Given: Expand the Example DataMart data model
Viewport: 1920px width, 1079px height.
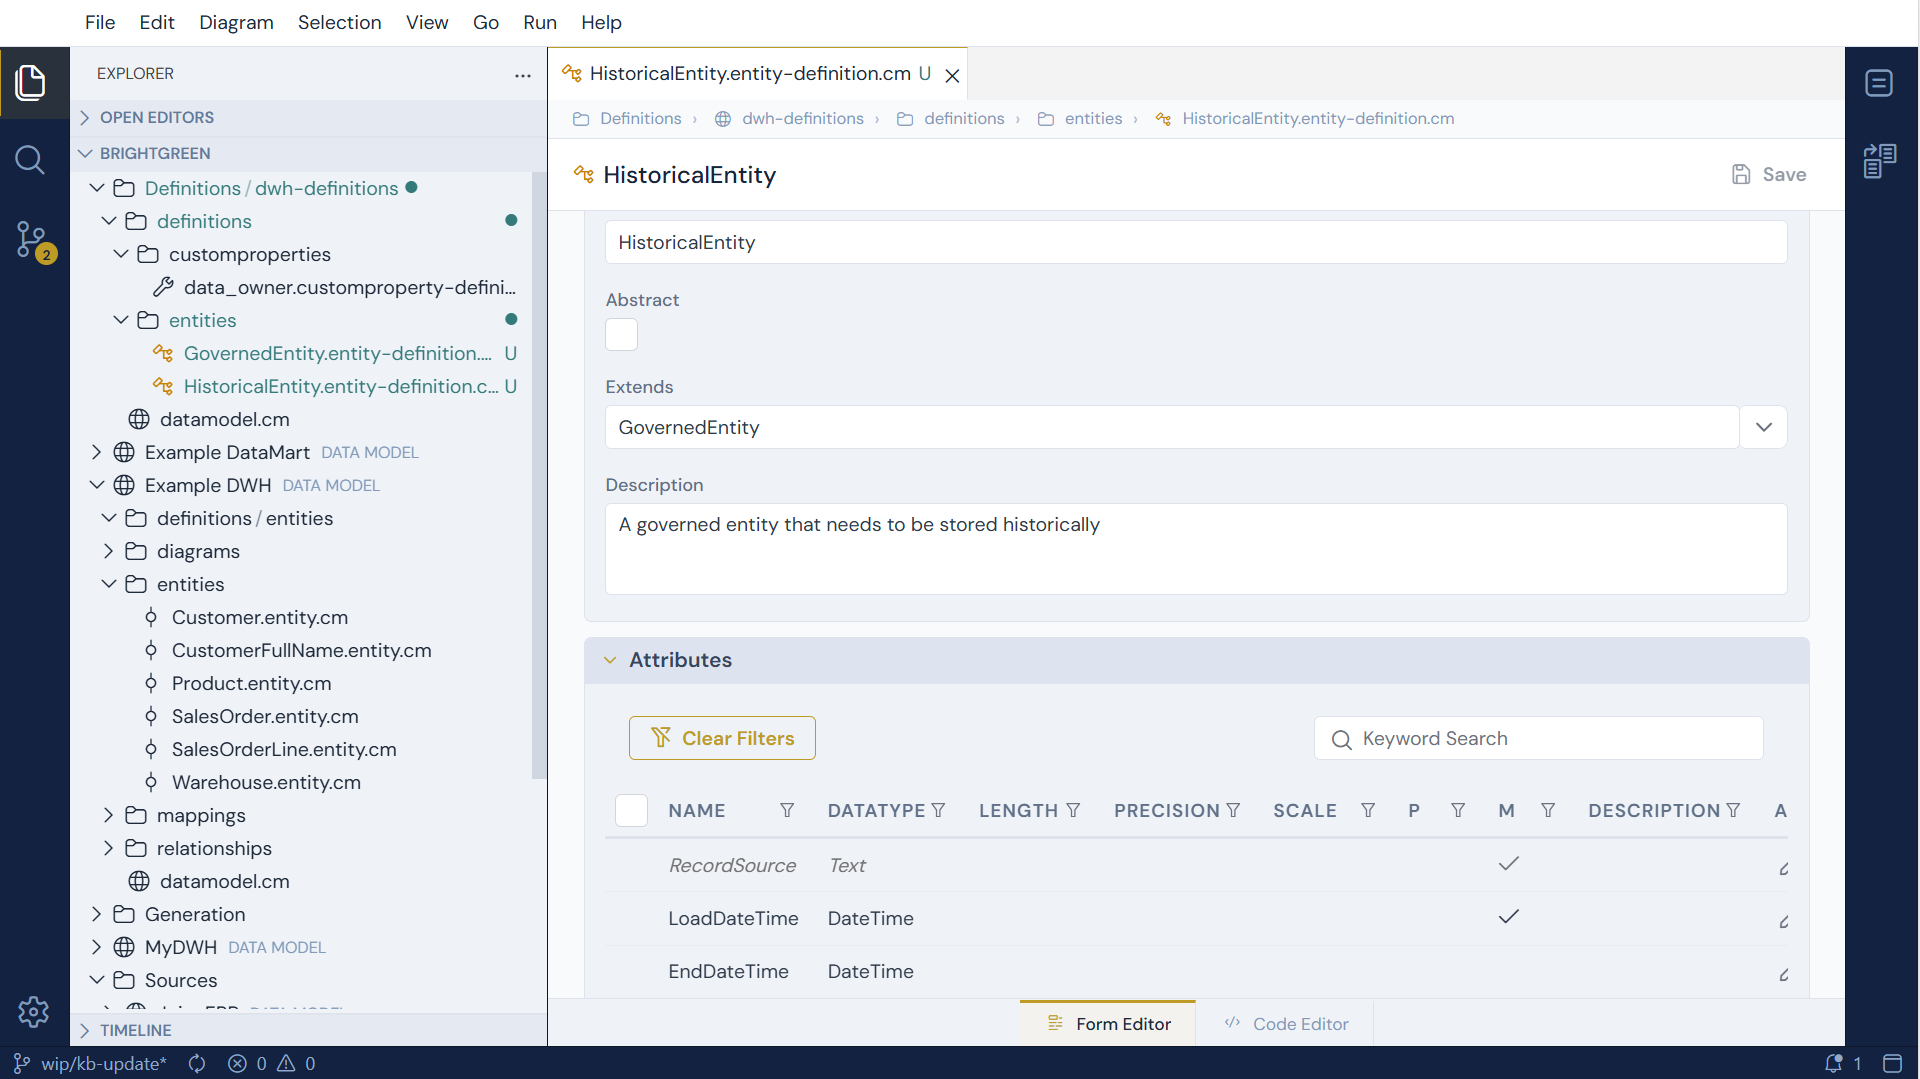Looking at the screenshot, I should [x=96, y=452].
